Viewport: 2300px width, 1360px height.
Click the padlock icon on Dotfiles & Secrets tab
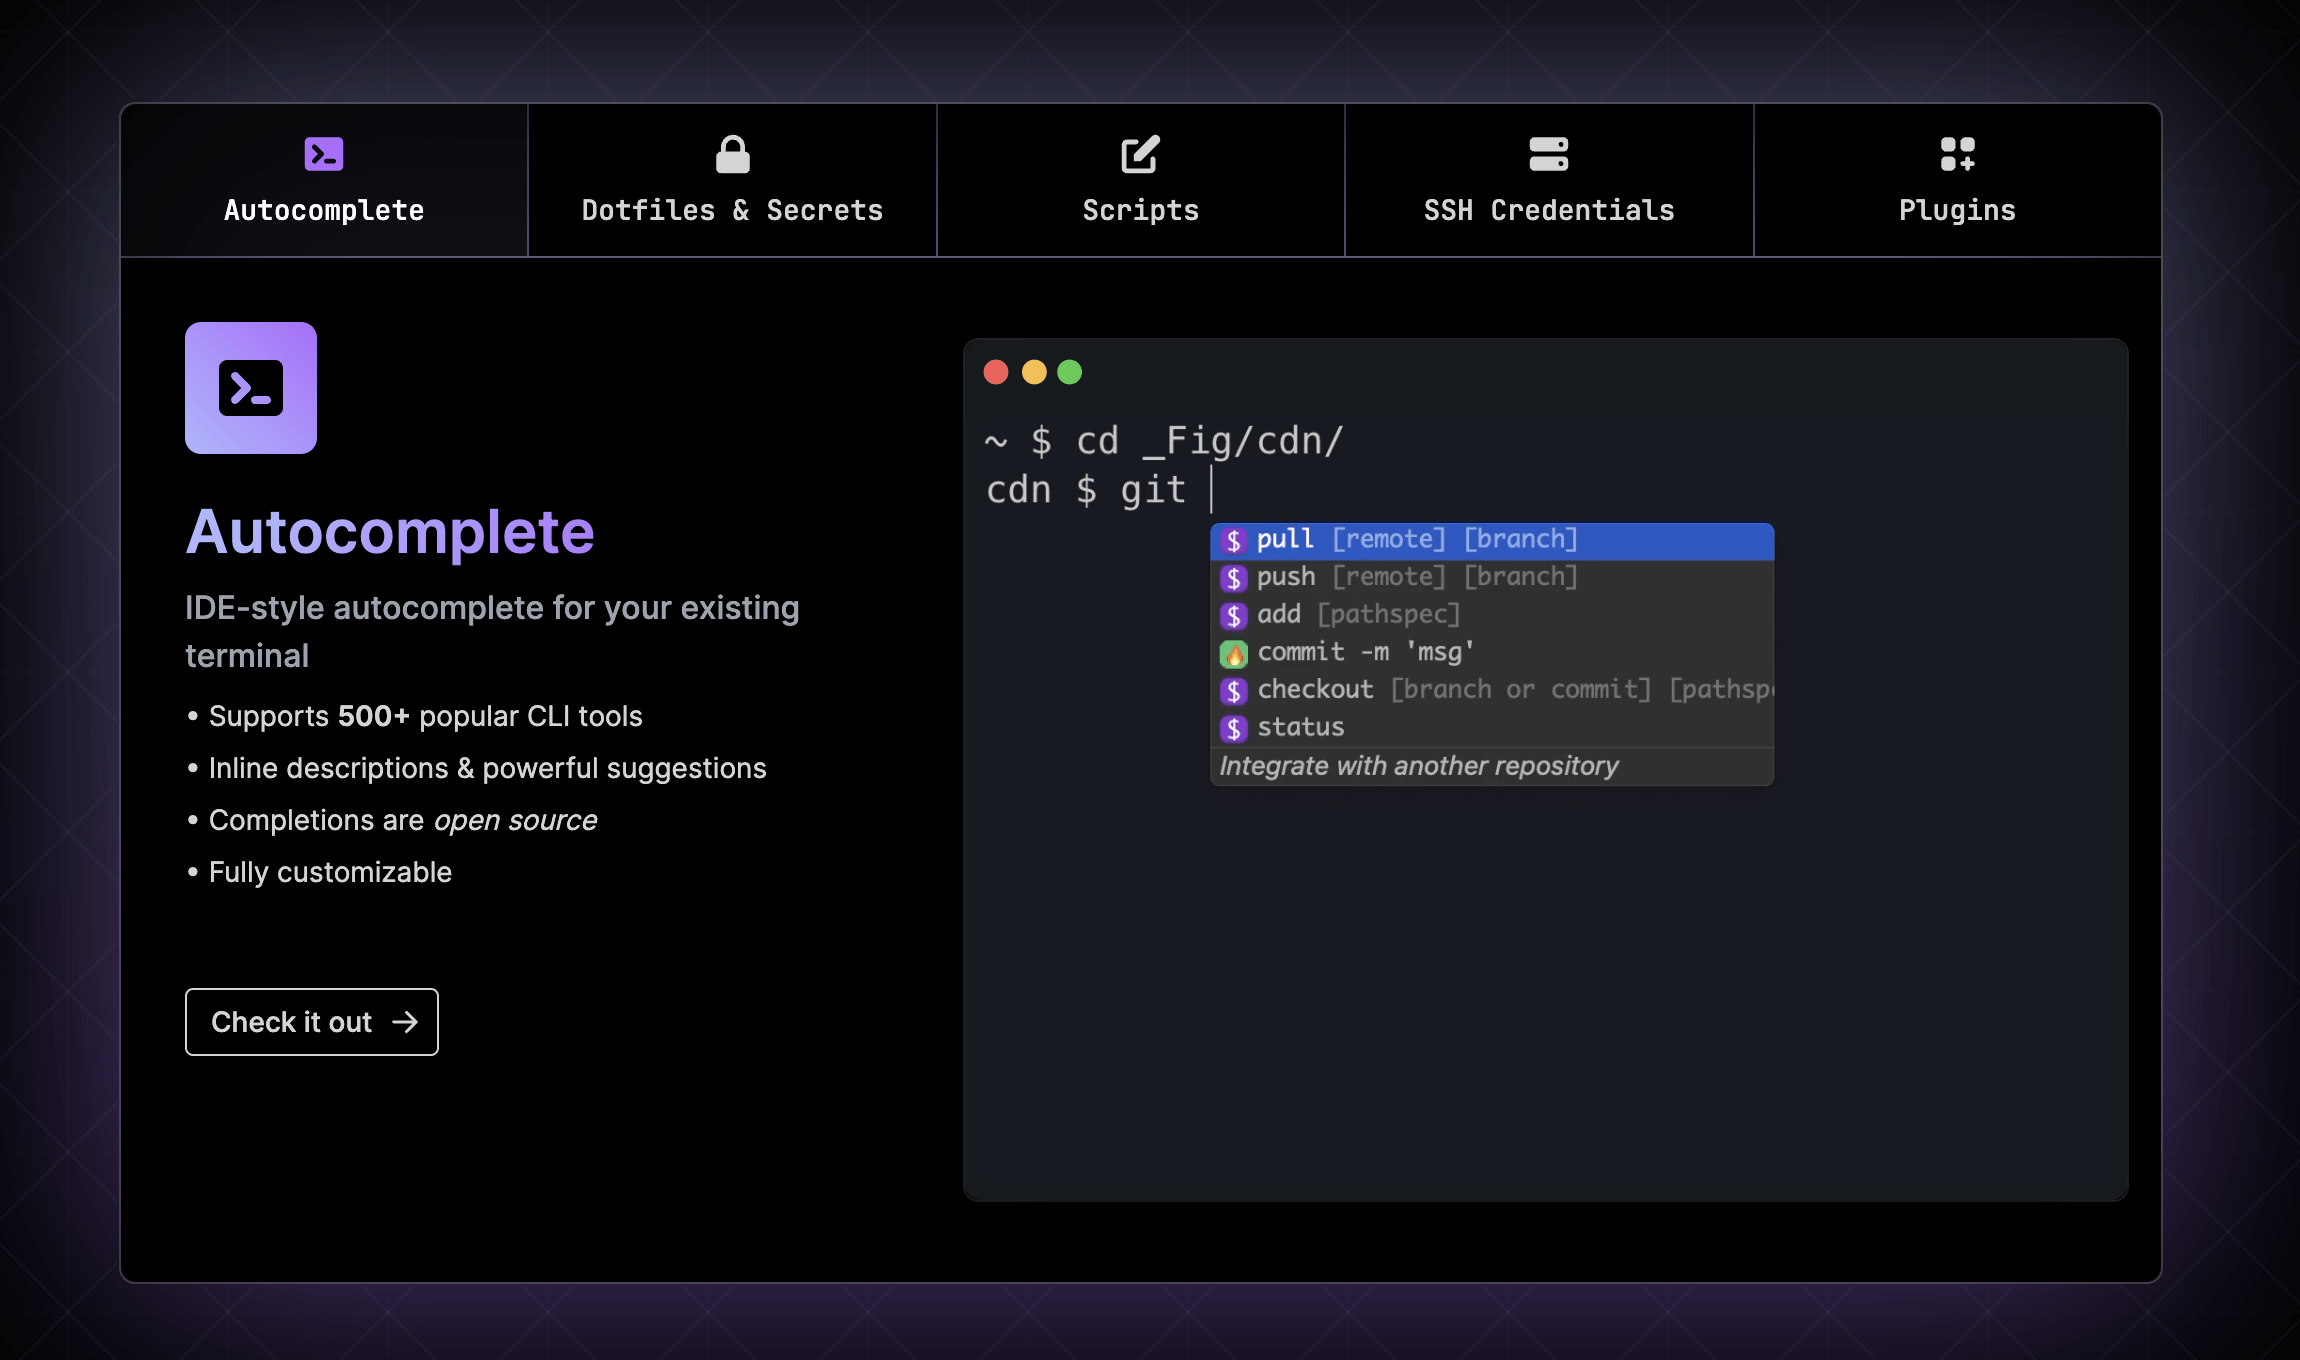click(731, 151)
